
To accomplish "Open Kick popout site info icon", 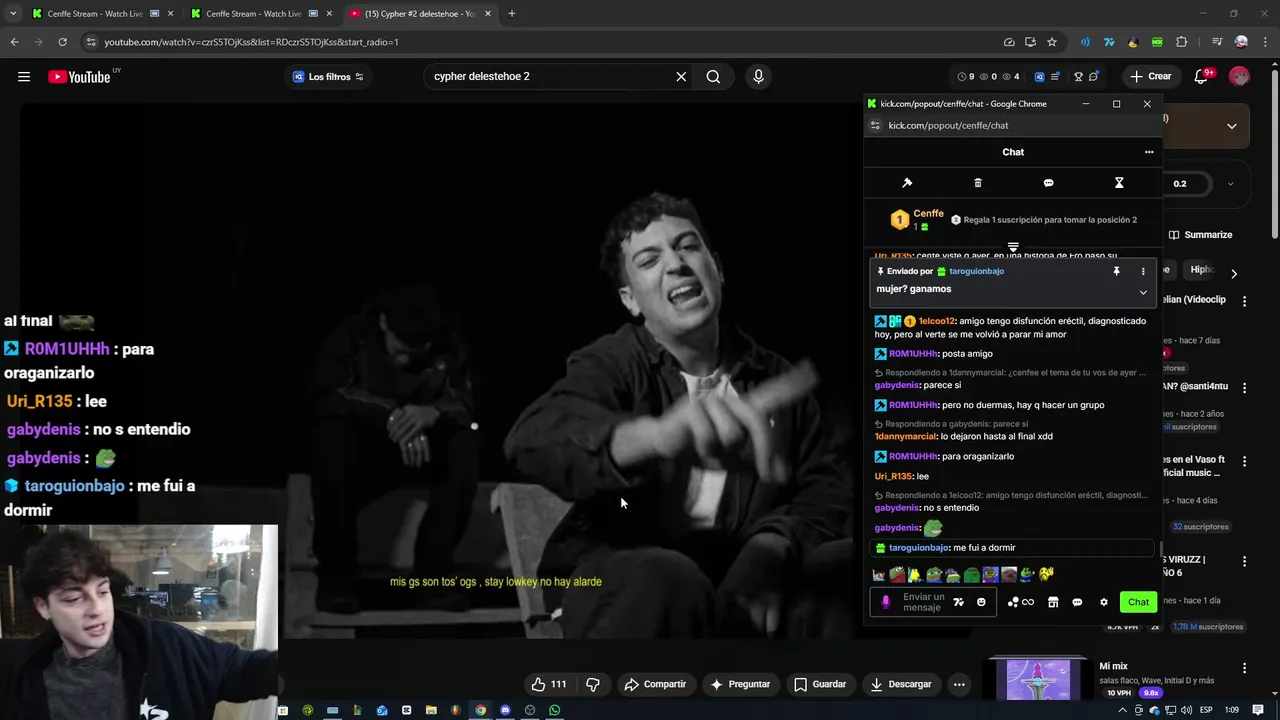I will pyautogui.click(x=875, y=125).
